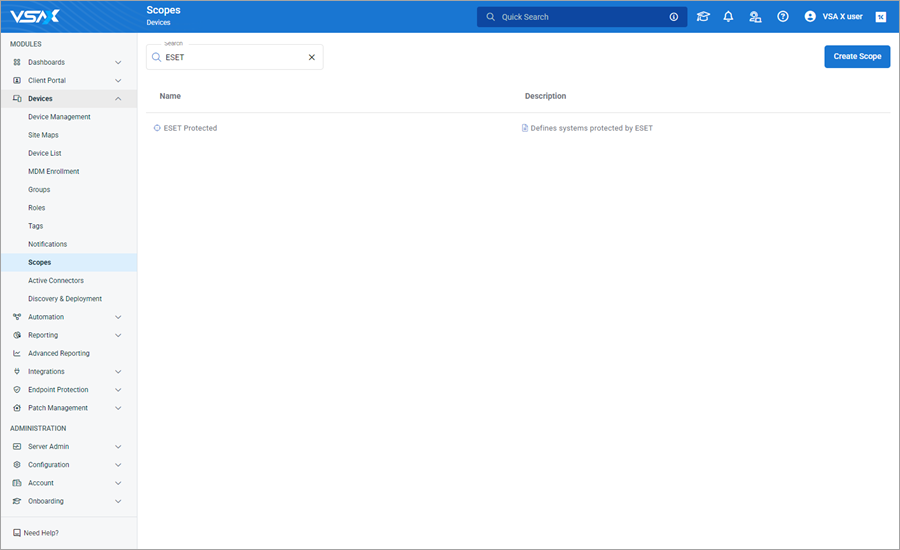Open Device Management page

(59, 117)
